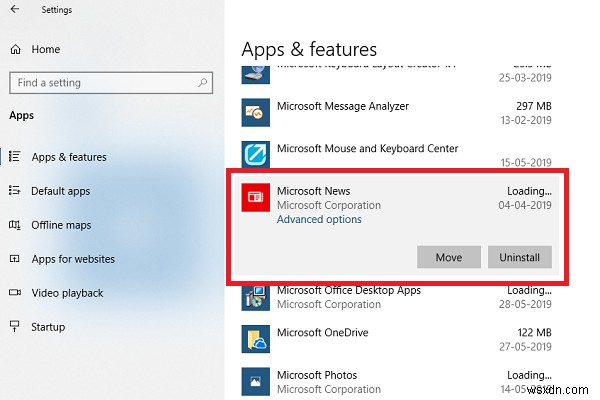Go back using the Settings back arrow
600x400 pixels.
(15, 9)
